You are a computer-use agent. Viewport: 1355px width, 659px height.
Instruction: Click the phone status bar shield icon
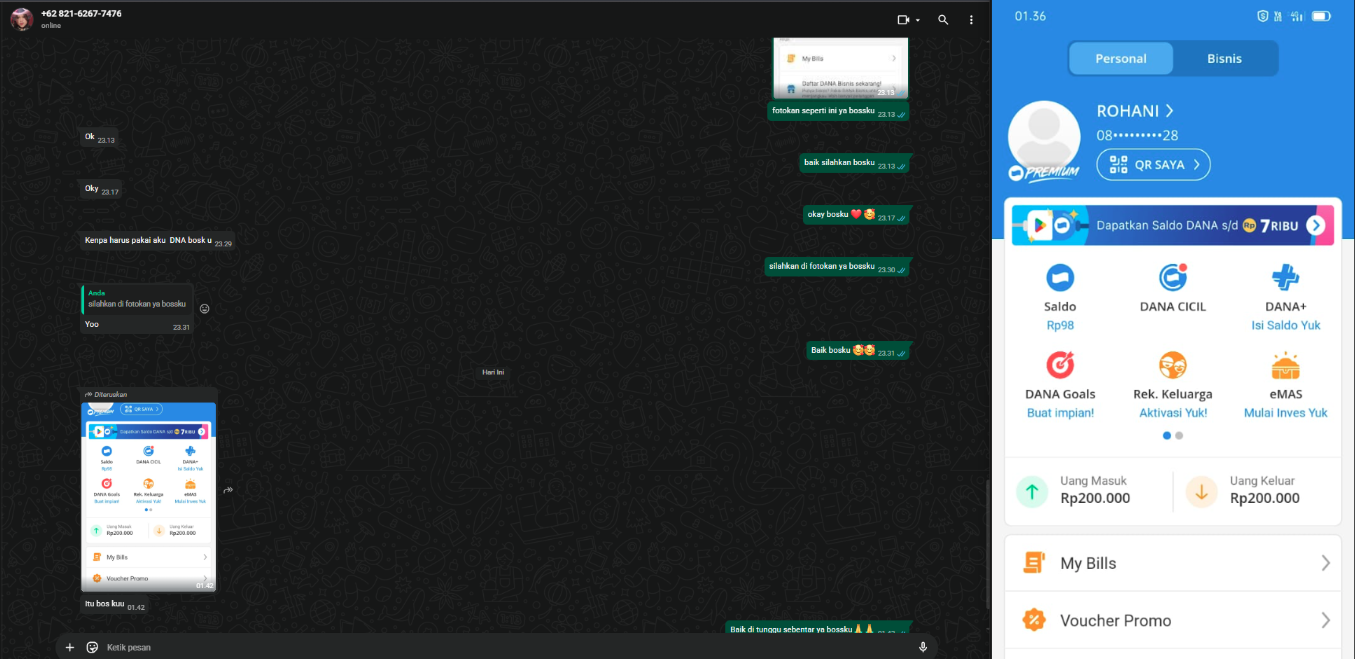tap(1263, 16)
